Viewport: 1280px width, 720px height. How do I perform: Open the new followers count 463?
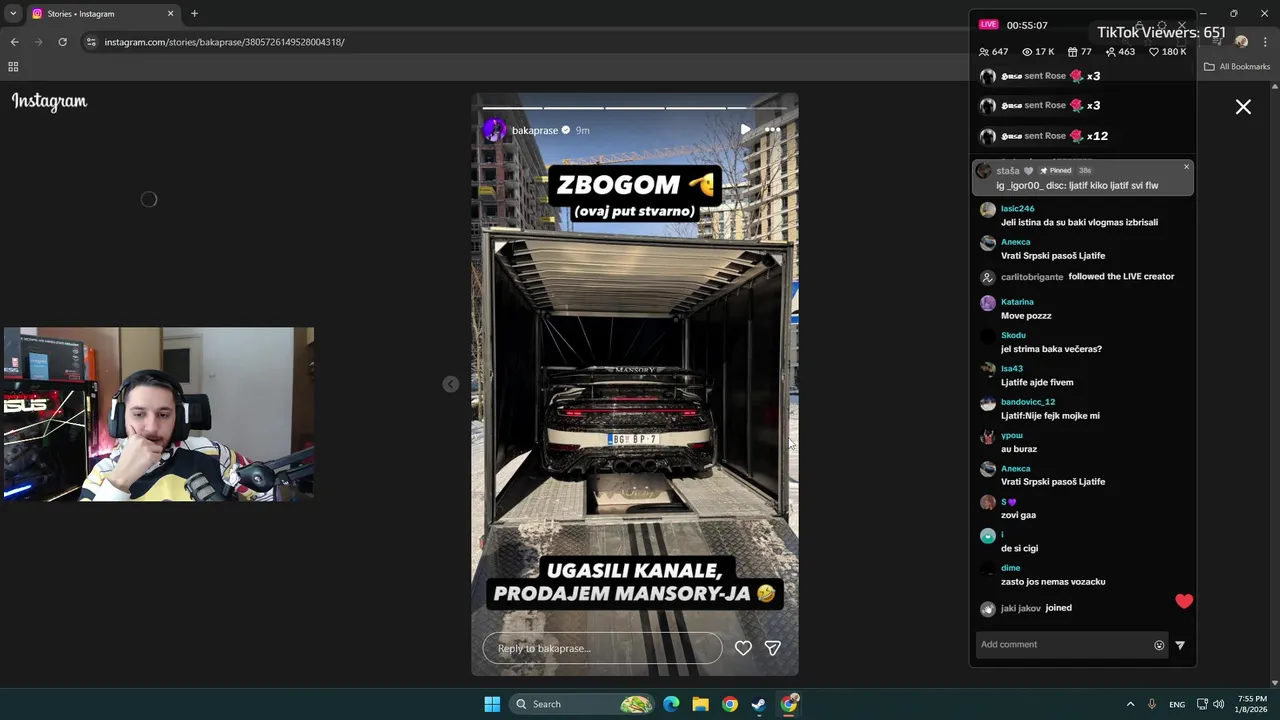(x=1119, y=52)
